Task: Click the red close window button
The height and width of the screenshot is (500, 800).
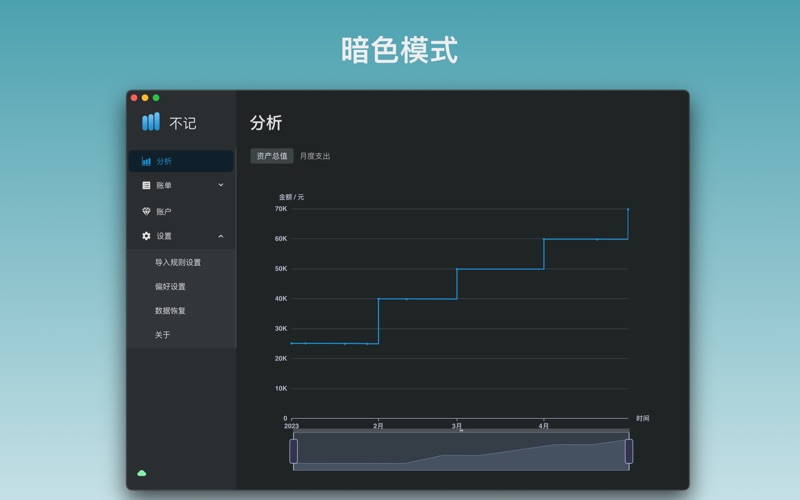Action: [x=134, y=97]
